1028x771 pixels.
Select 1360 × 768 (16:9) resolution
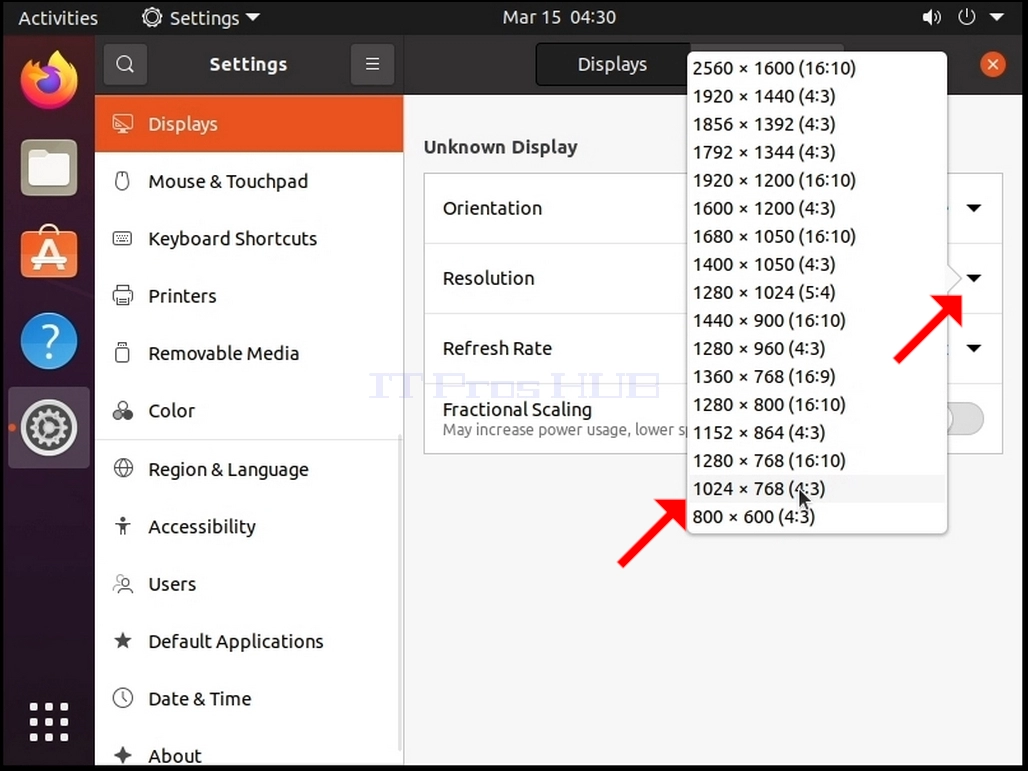(x=817, y=377)
